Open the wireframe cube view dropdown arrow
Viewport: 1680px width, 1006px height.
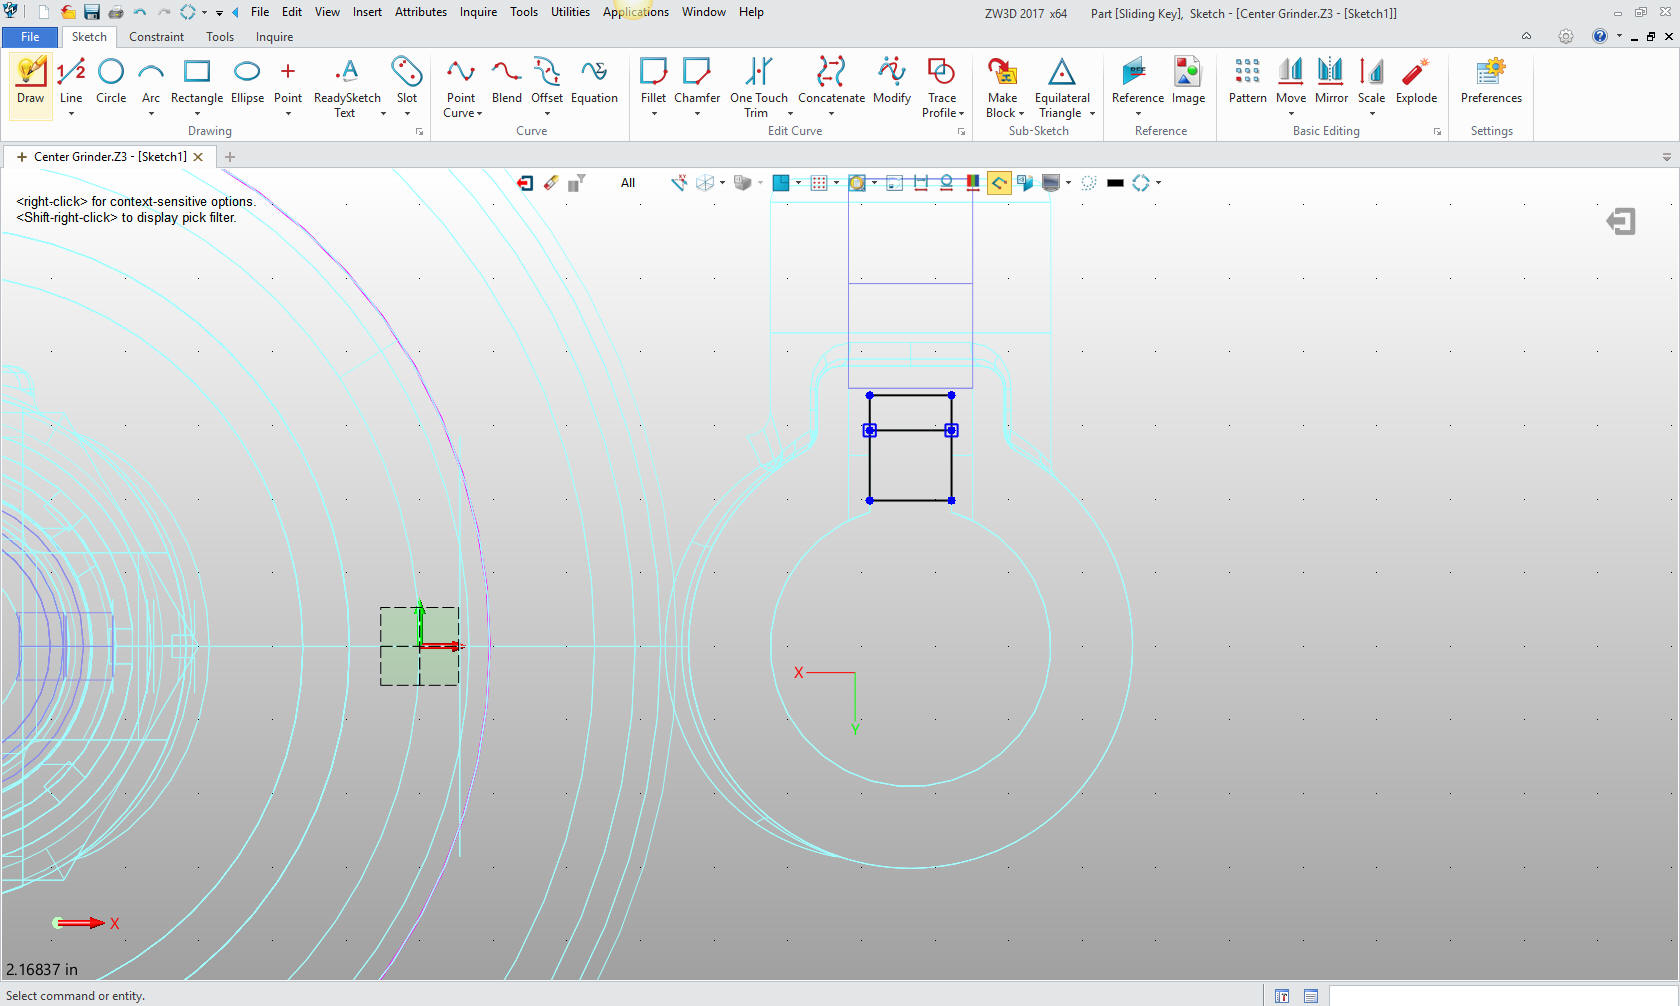click(x=722, y=183)
